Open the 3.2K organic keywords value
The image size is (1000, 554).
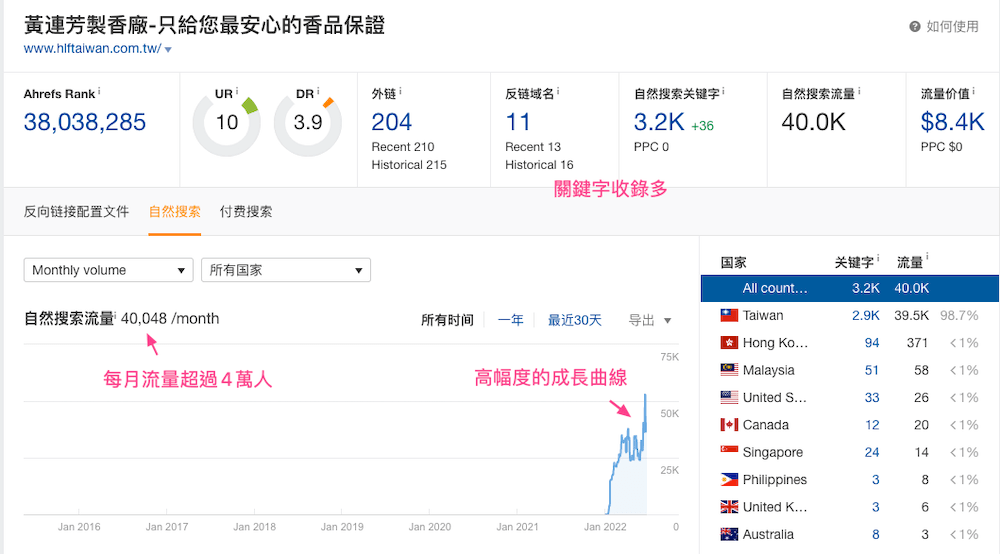coord(659,122)
